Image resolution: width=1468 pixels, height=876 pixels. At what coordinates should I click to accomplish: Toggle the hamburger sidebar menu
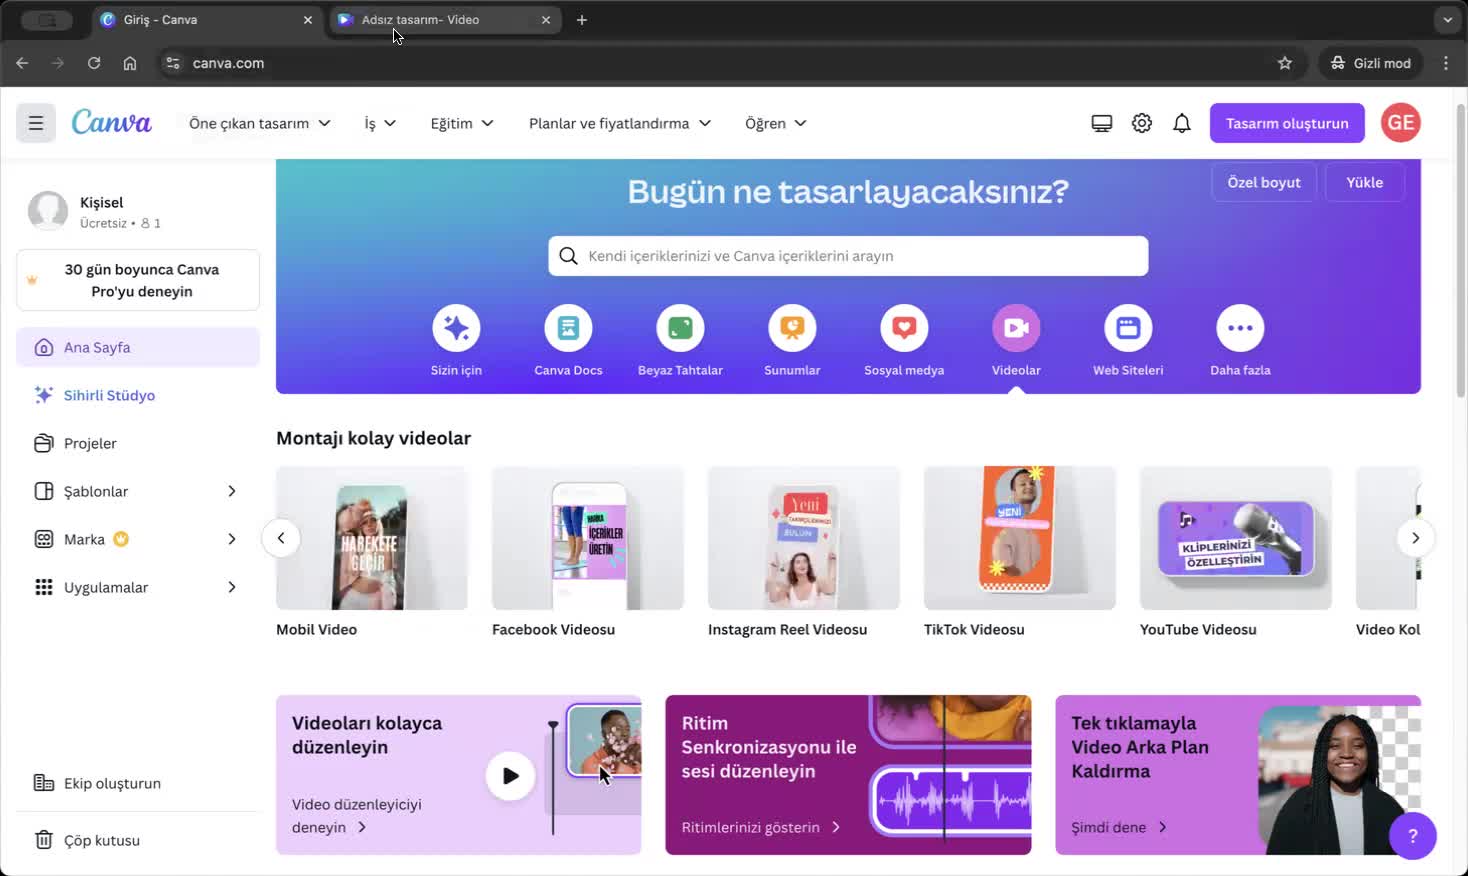pyautogui.click(x=36, y=123)
